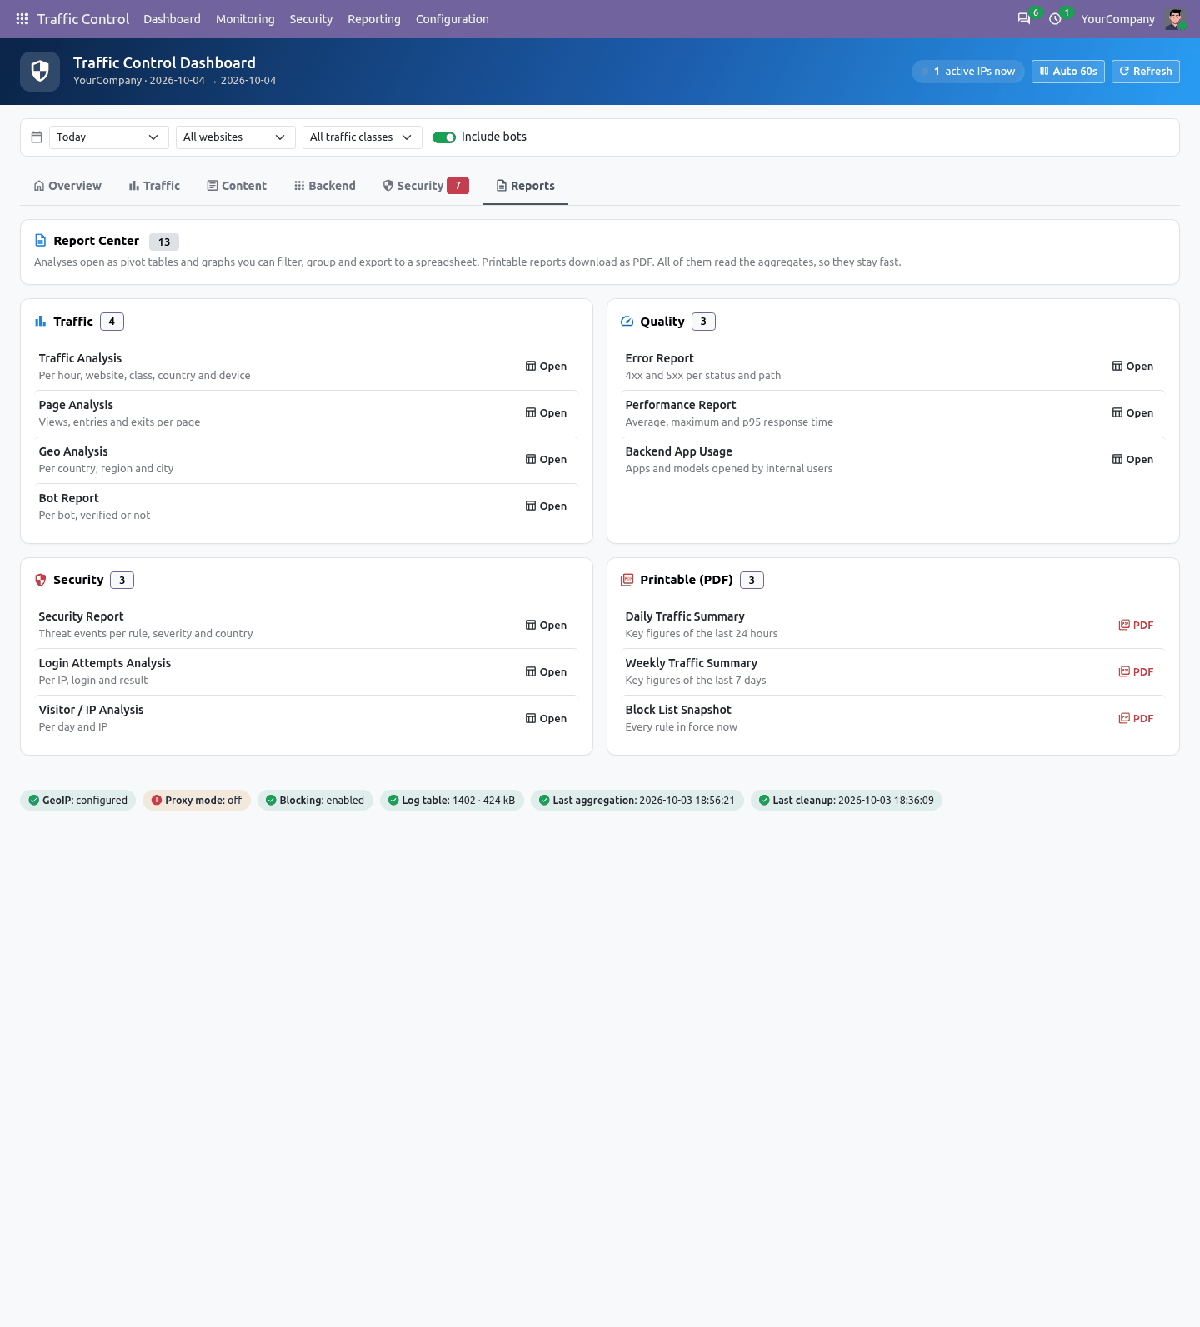
Task: Open Geo Analysis report
Action: click(x=546, y=460)
